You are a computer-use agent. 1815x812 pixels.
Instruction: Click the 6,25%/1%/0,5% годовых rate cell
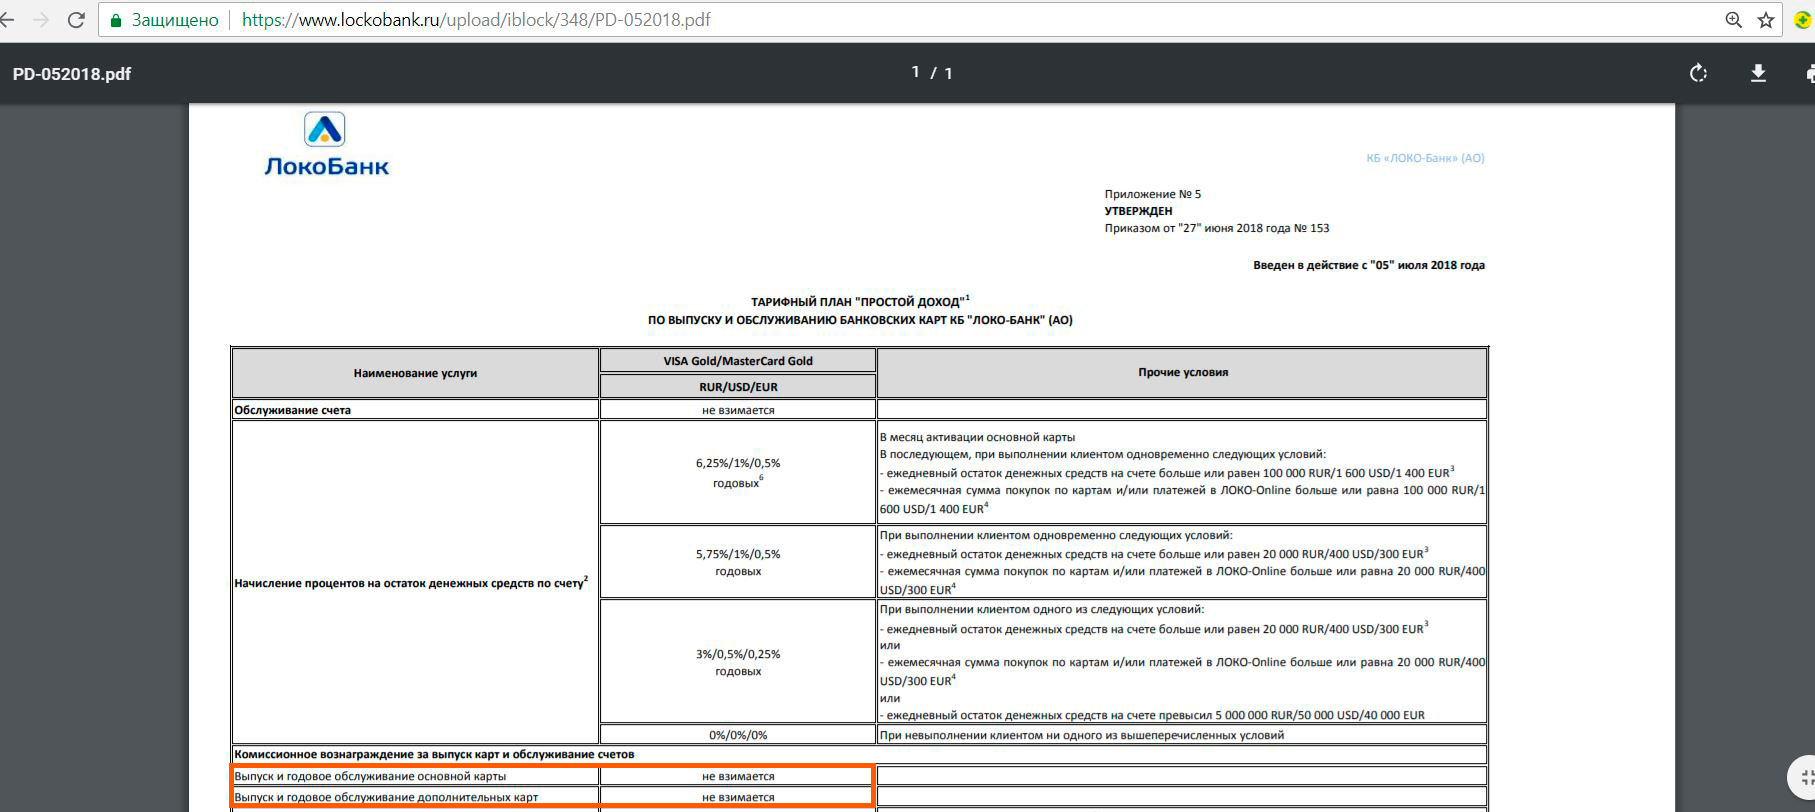coord(738,473)
